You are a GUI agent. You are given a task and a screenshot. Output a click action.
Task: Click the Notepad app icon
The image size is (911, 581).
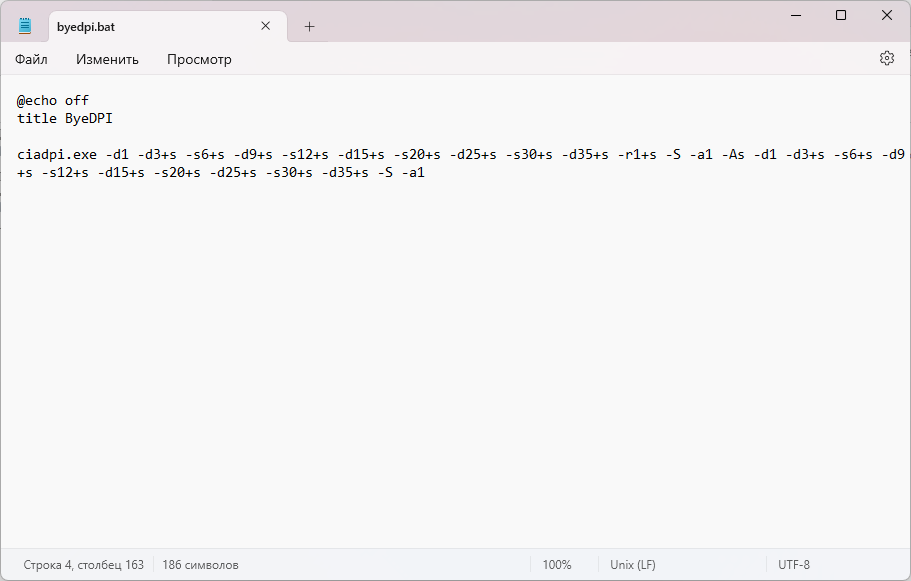tap(25, 26)
